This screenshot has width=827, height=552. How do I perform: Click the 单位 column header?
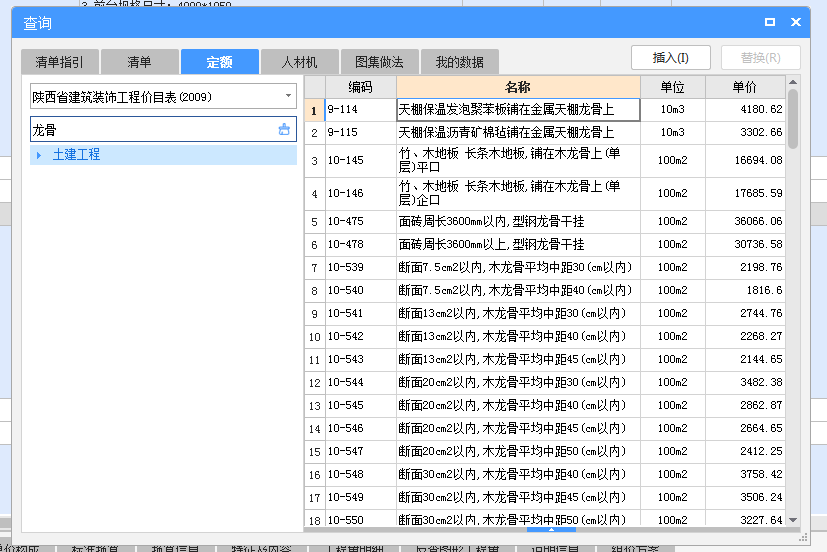point(673,87)
